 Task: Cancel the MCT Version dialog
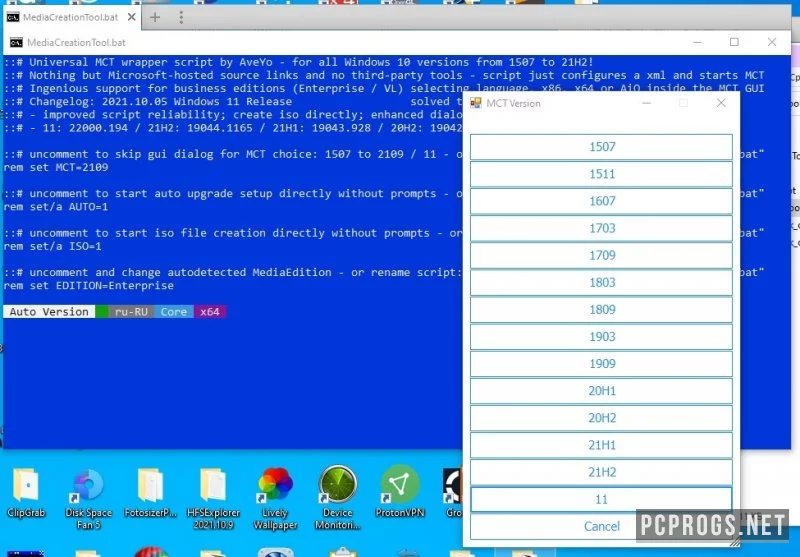pyautogui.click(x=602, y=526)
